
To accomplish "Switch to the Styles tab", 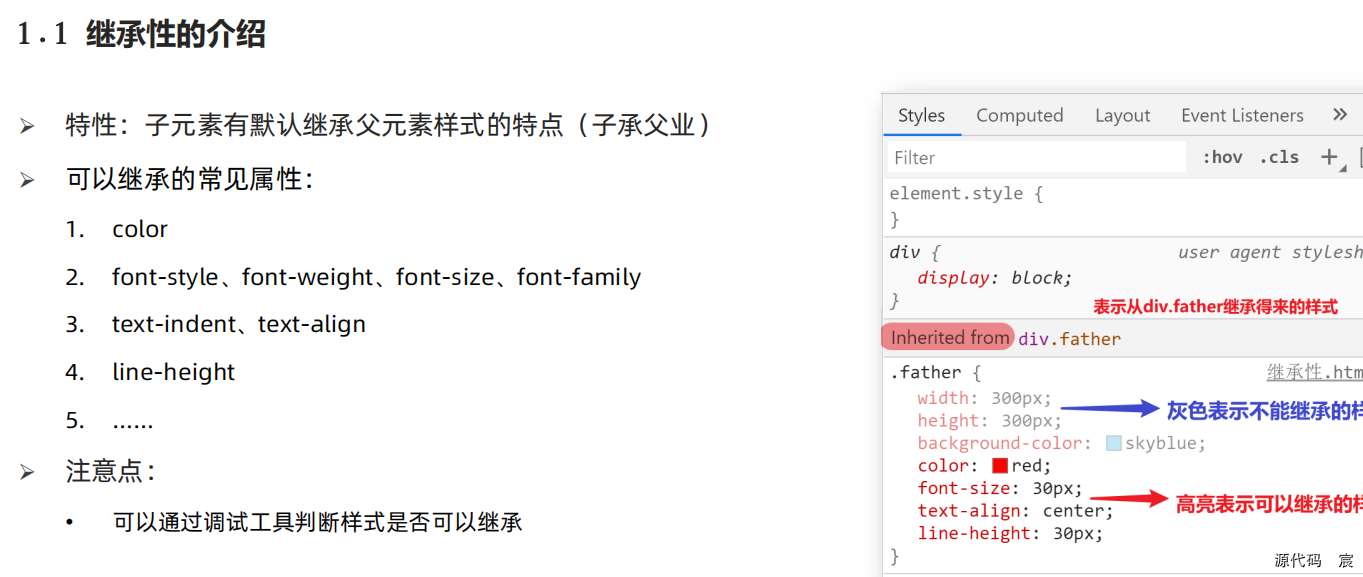I will click(921, 115).
